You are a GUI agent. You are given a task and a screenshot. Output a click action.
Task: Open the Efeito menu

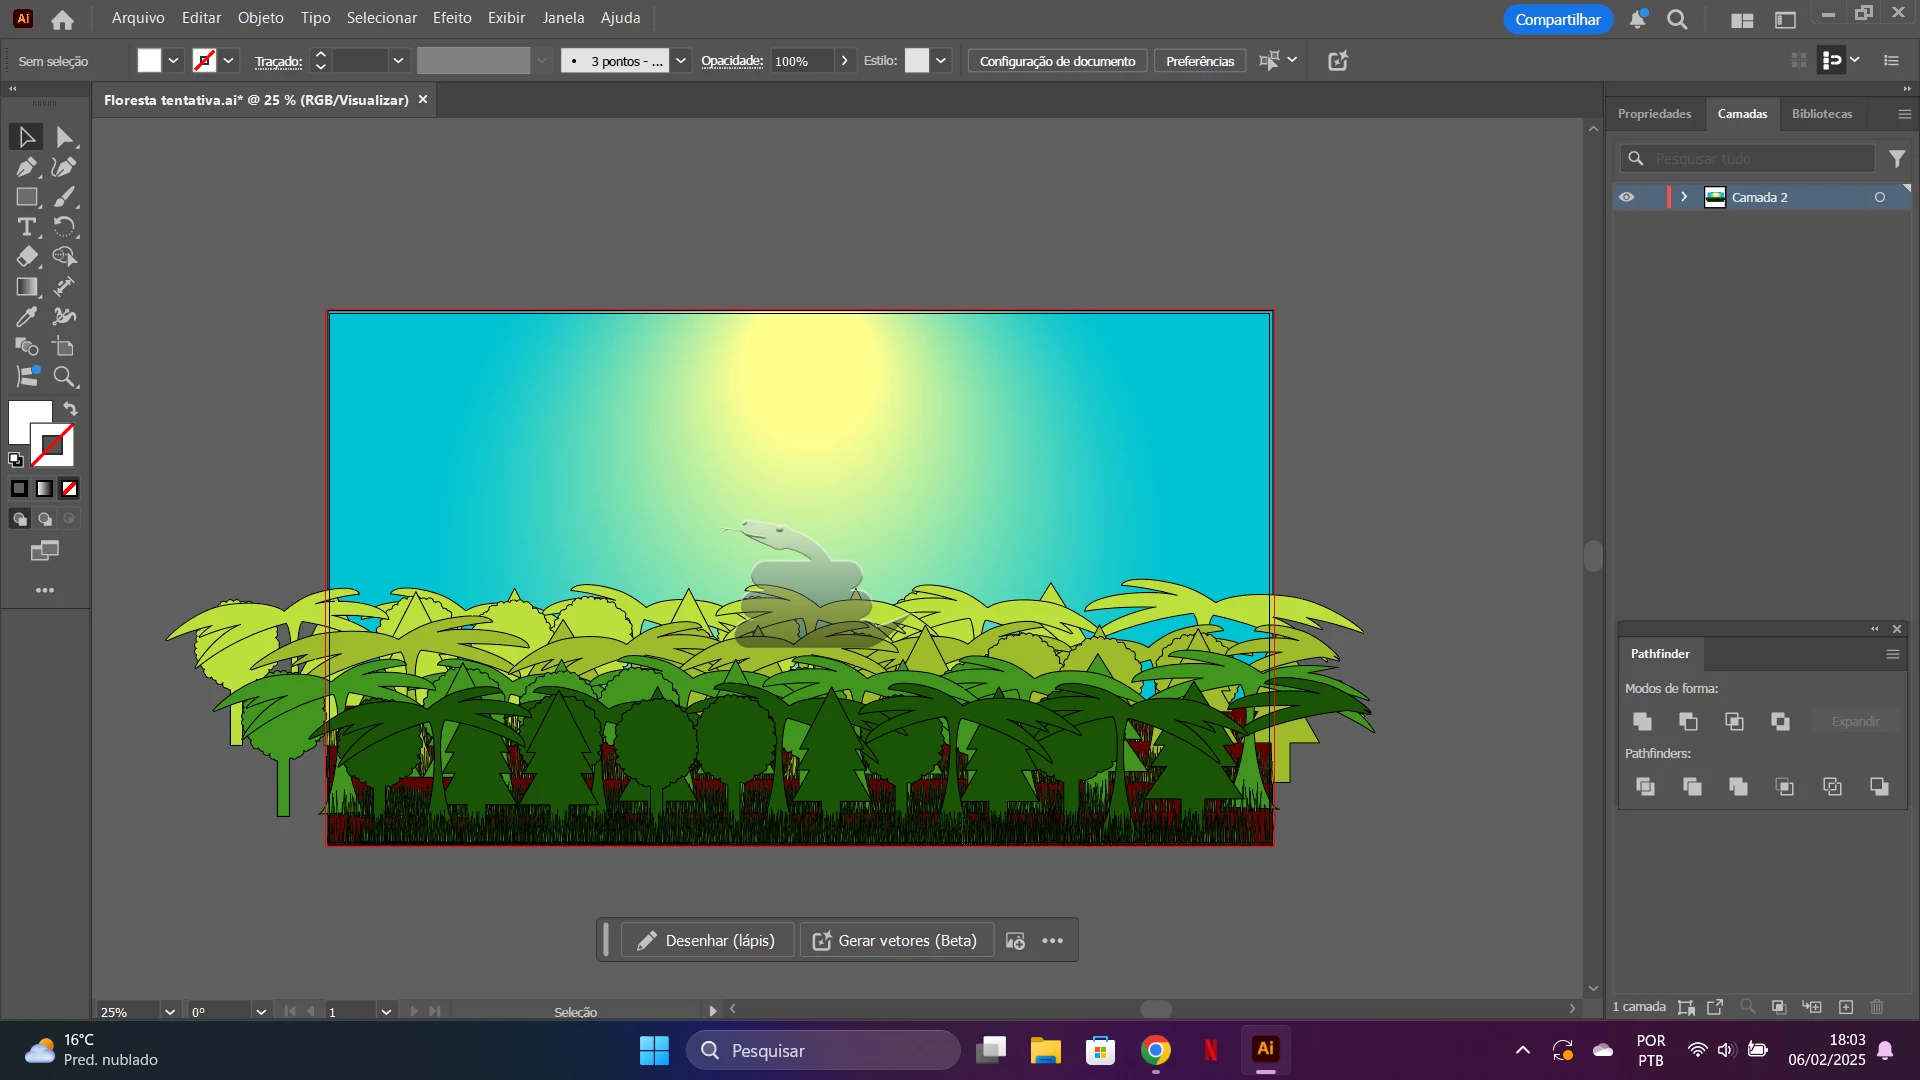(x=452, y=18)
